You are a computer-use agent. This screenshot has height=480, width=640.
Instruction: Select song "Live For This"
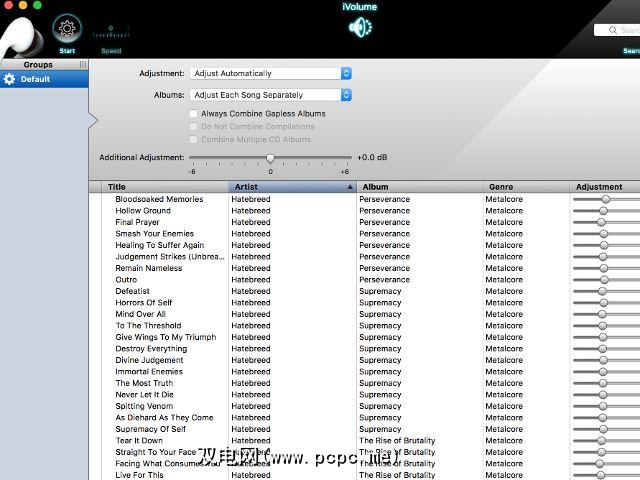[139, 475]
